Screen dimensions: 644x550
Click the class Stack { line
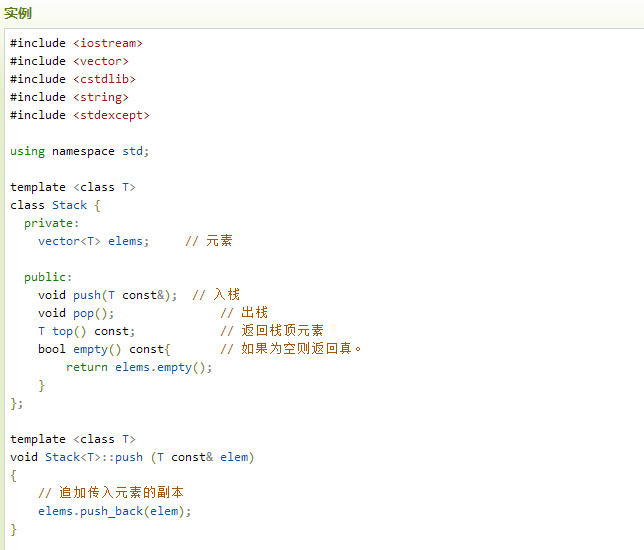point(55,205)
